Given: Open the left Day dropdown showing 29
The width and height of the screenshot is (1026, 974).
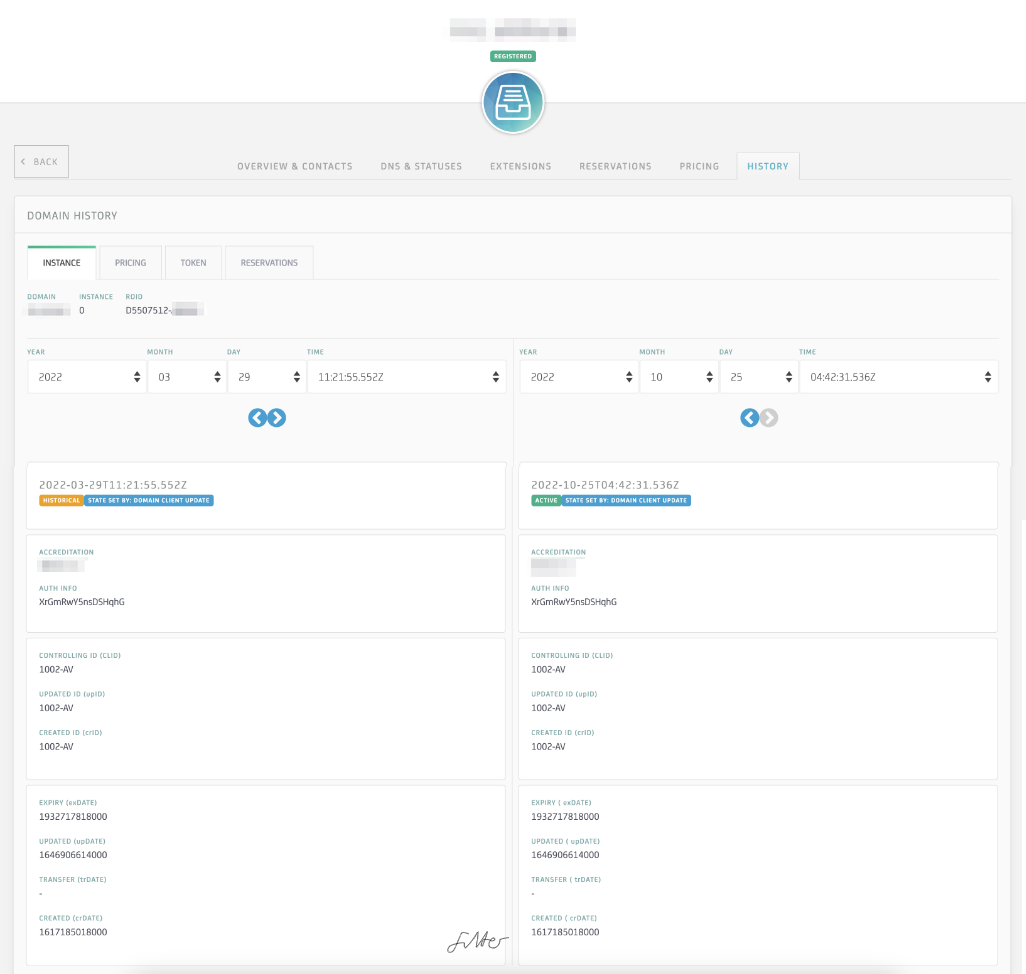Looking at the screenshot, I should pyautogui.click(x=267, y=377).
